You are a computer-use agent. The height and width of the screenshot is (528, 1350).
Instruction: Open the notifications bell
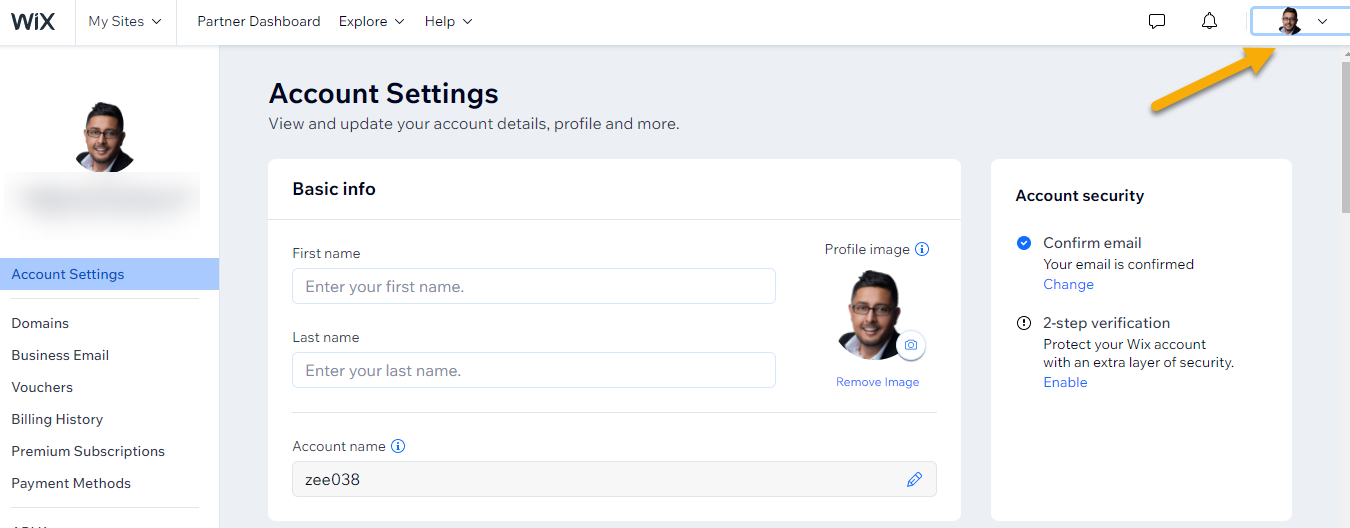[1210, 21]
